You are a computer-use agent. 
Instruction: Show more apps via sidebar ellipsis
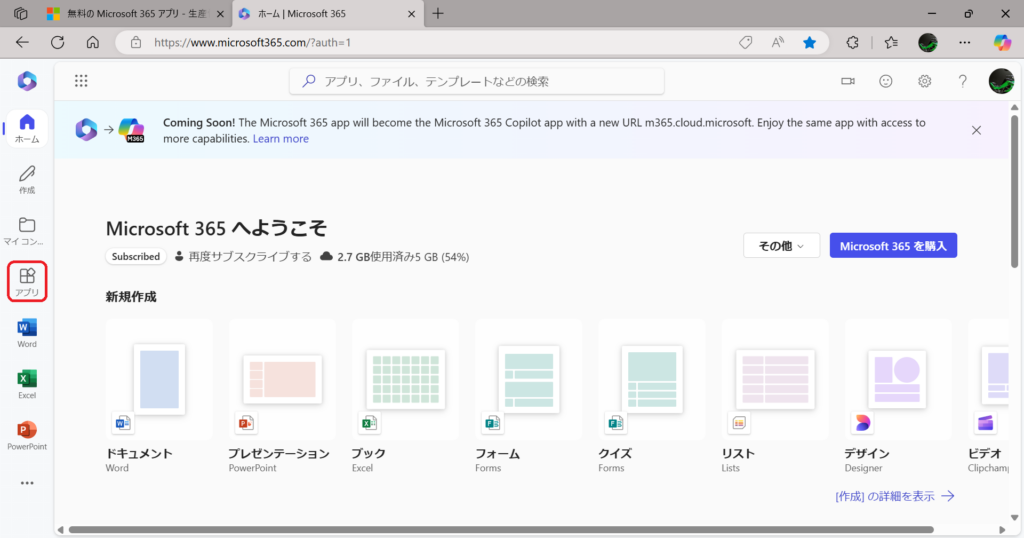coord(27,483)
